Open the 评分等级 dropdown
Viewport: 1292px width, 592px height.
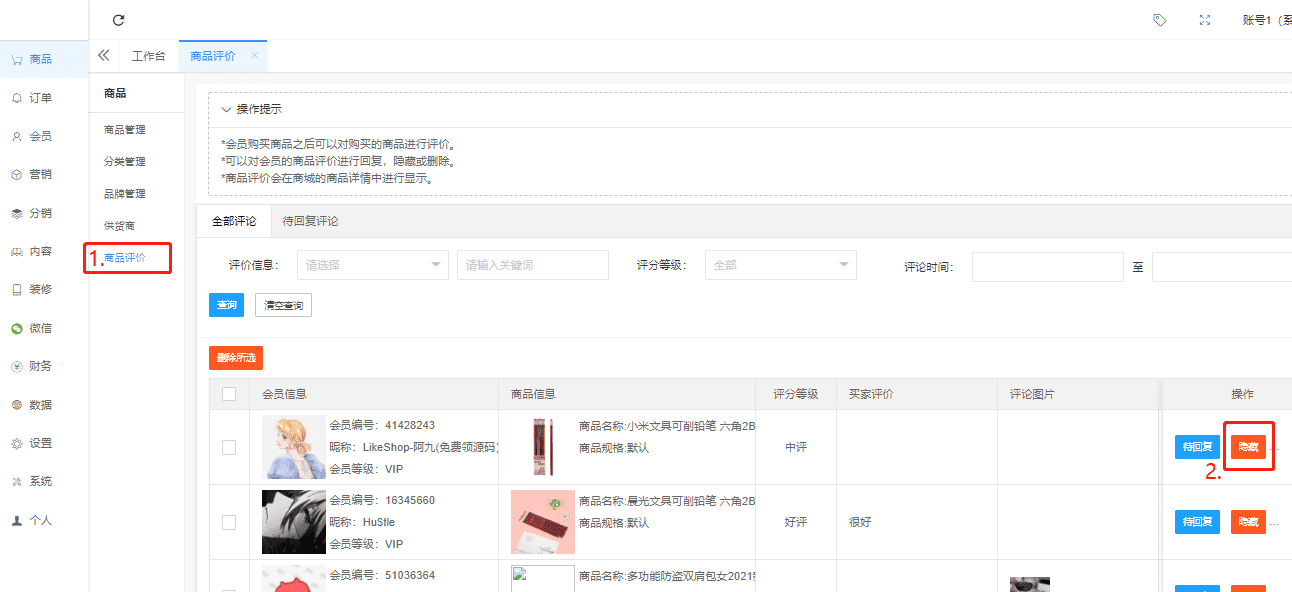[x=780, y=265]
